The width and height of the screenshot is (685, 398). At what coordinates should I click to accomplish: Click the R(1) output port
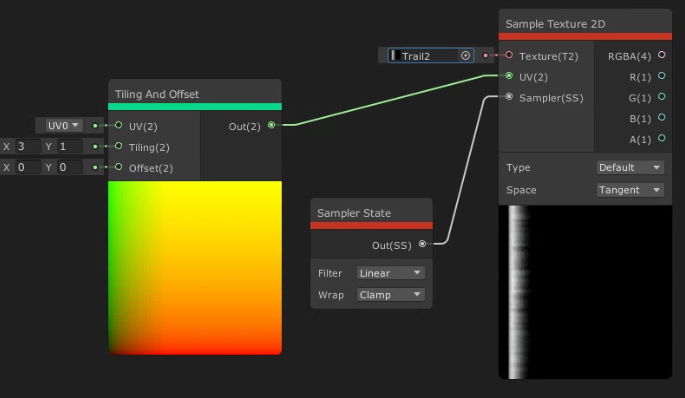coord(661,76)
